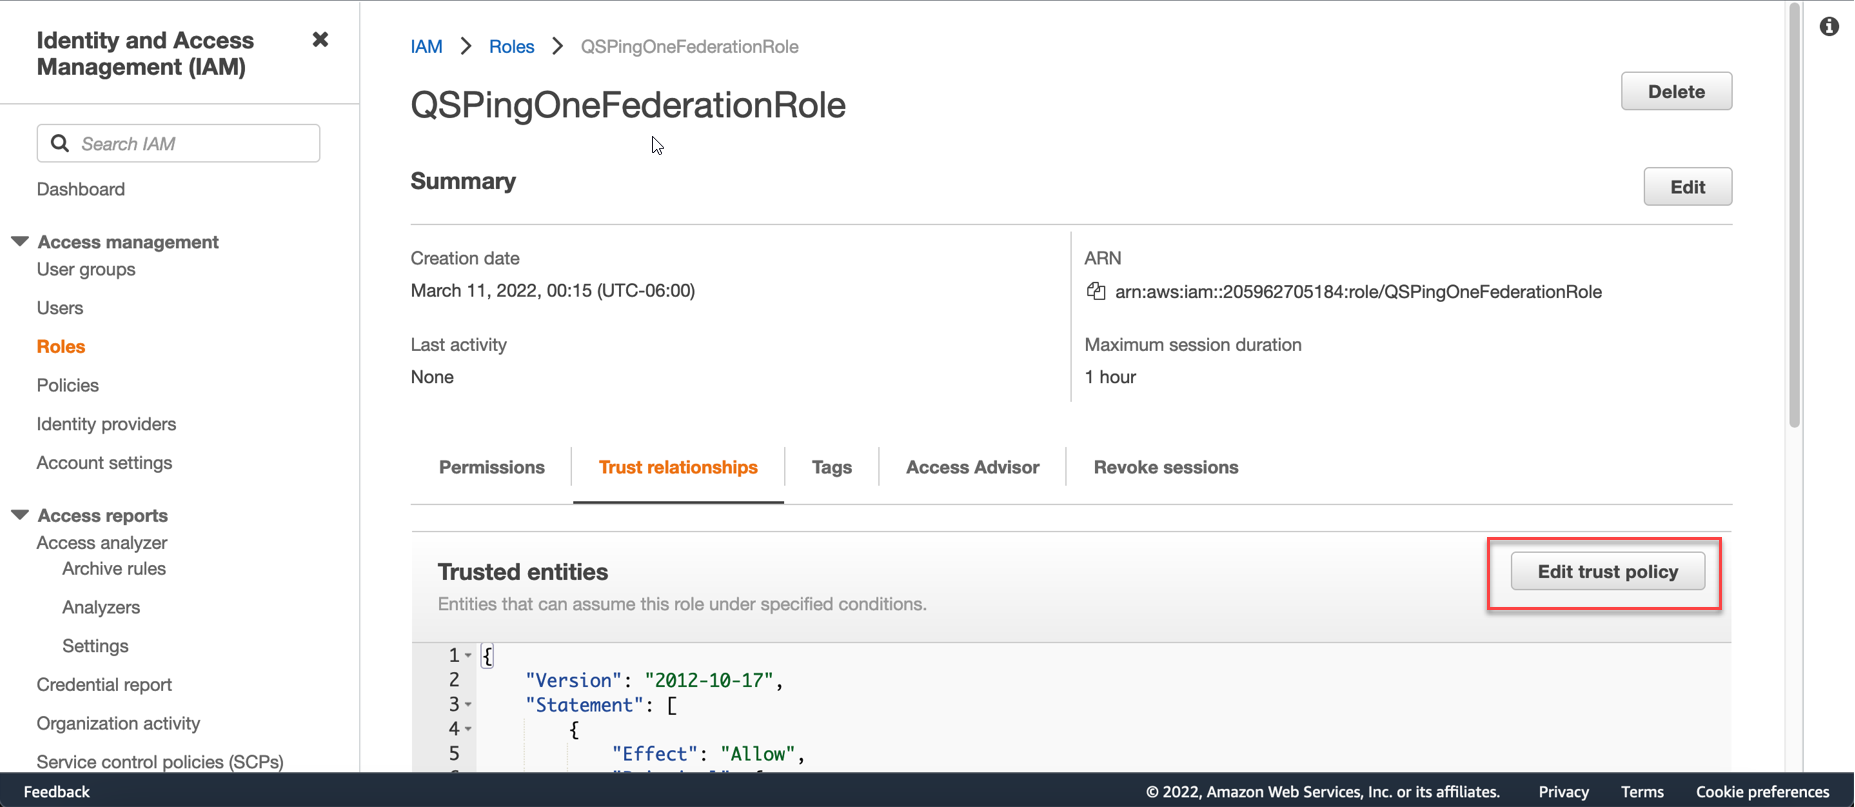Open Service control policies (SCPs)
This screenshot has width=1855, height=807.
point(160,762)
